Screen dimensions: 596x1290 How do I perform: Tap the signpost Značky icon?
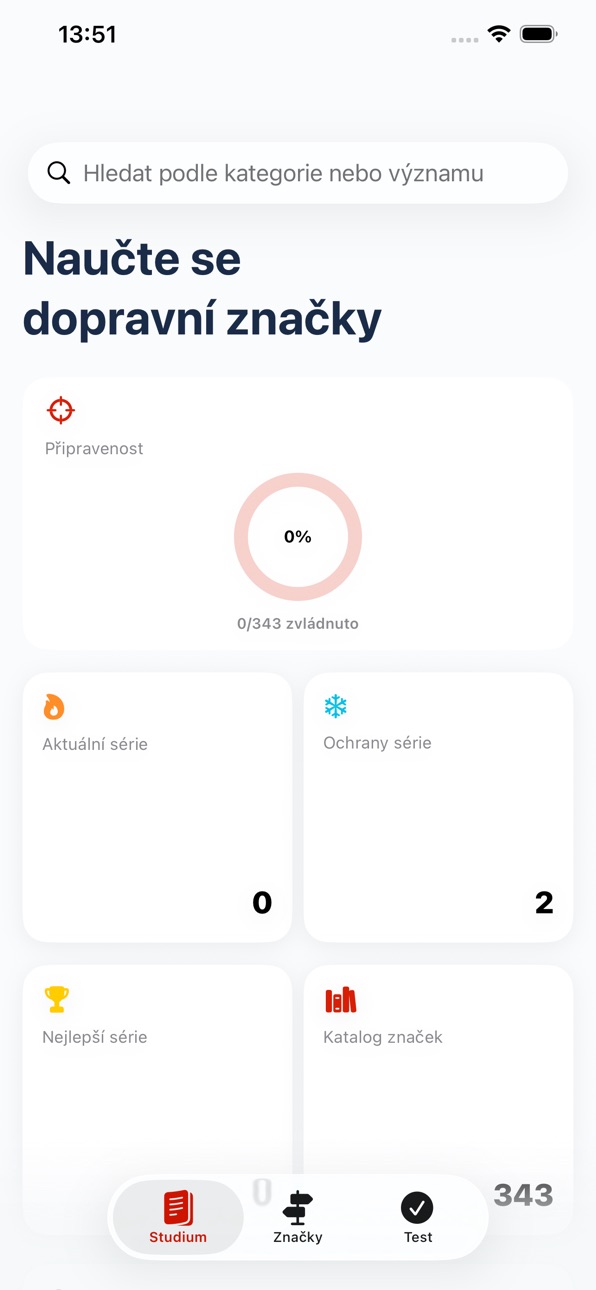coord(298,1208)
